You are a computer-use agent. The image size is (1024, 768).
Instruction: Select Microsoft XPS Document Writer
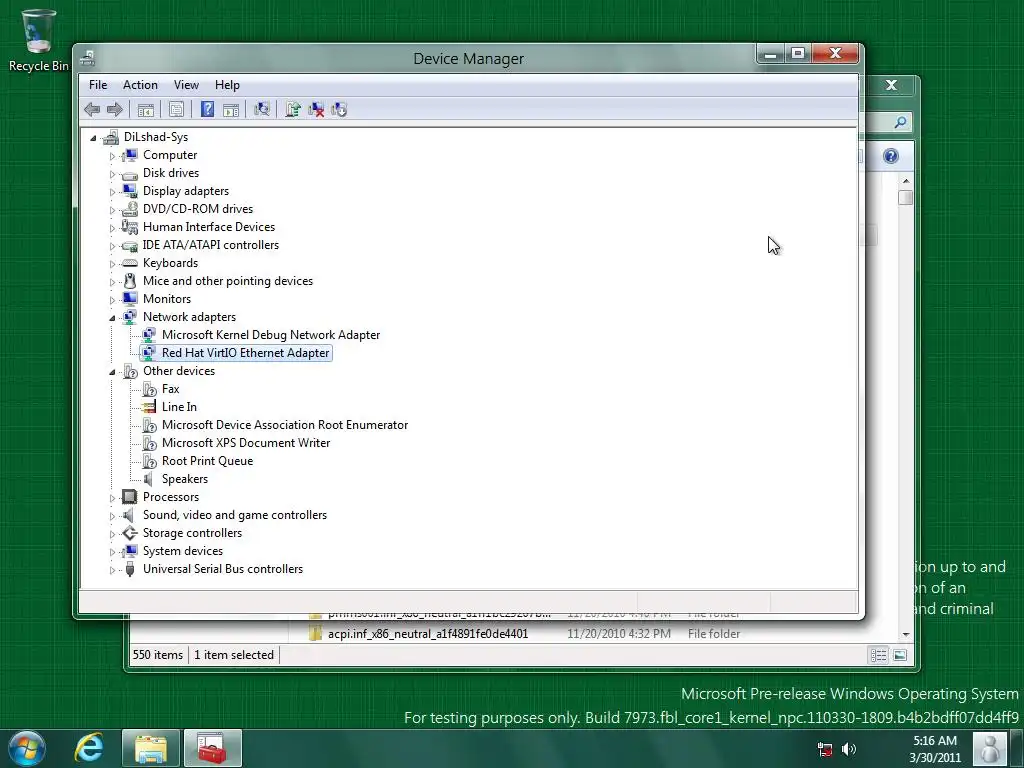[x=246, y=443]
